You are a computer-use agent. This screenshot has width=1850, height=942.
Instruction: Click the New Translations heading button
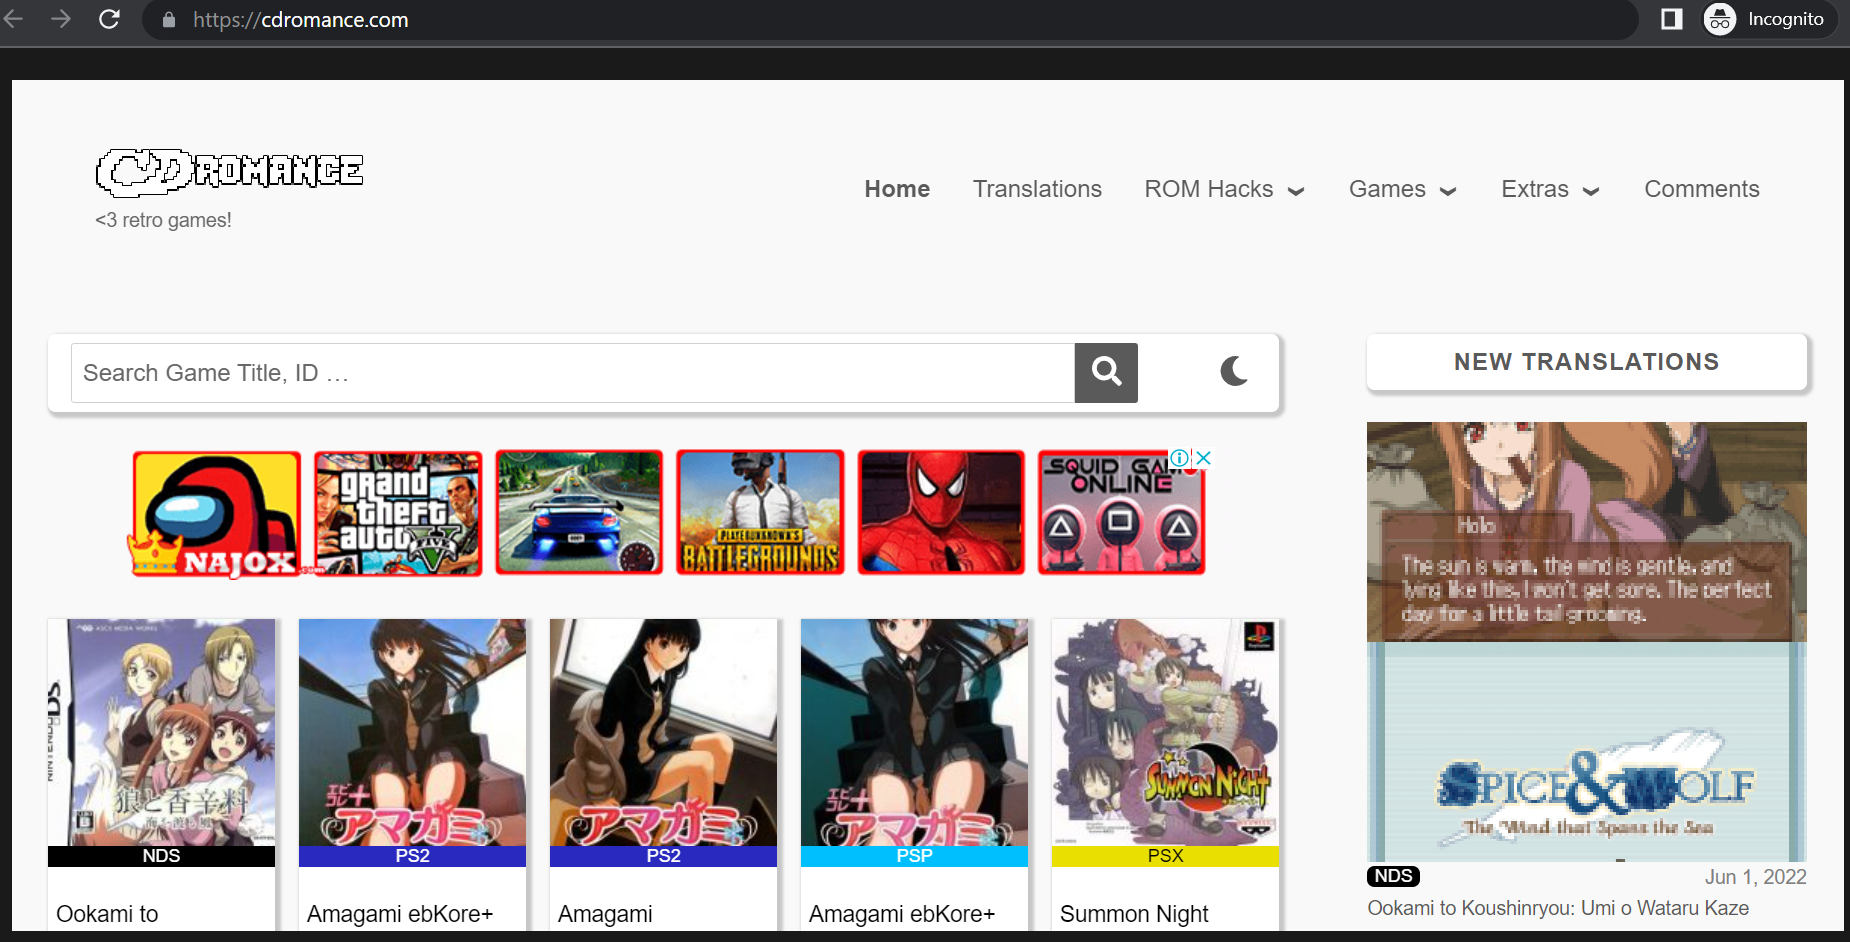(1586, 362)
